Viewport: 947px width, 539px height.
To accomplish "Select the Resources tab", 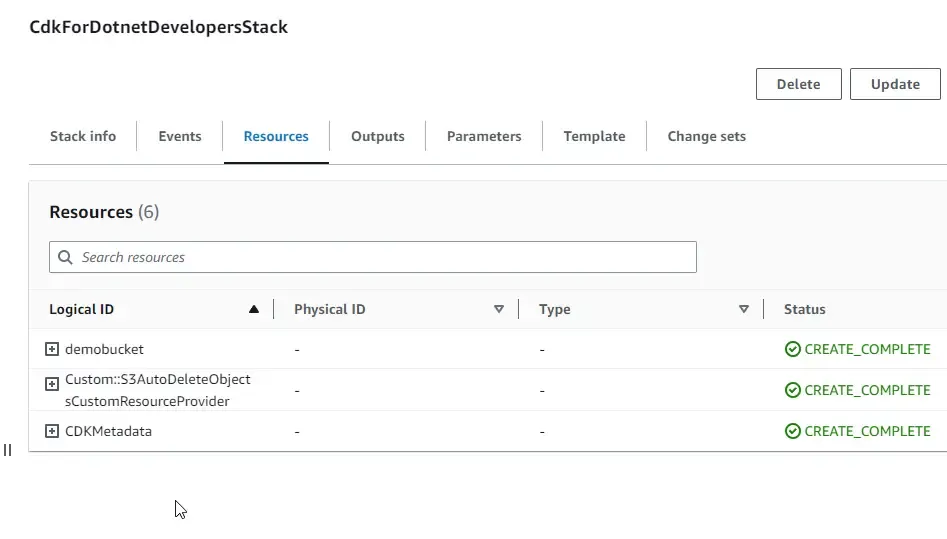I will [276, 137].
